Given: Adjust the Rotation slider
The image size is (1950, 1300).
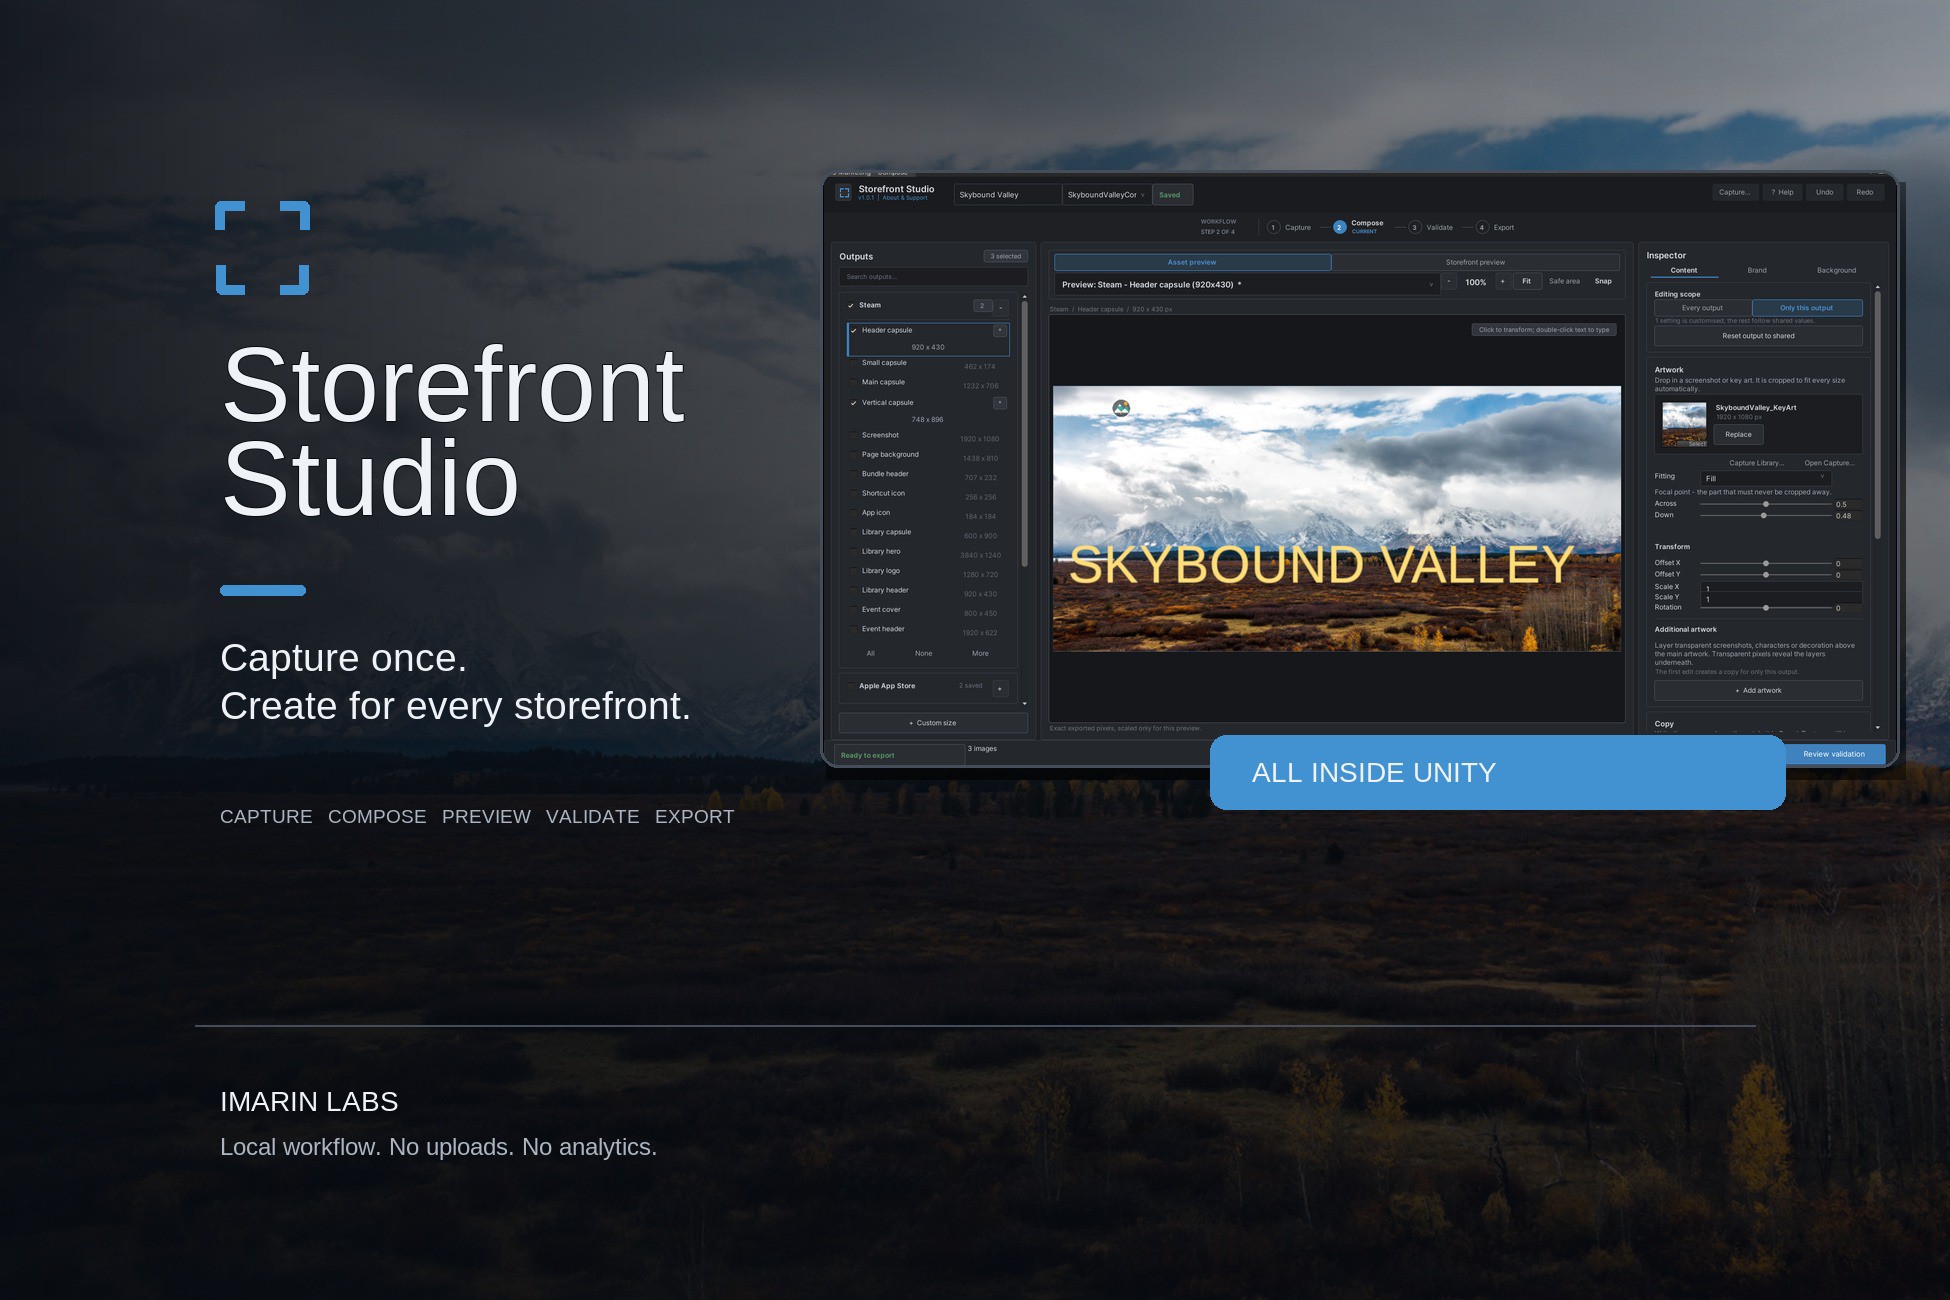Looking at the screenshot, I should [x=1766, y=608].
